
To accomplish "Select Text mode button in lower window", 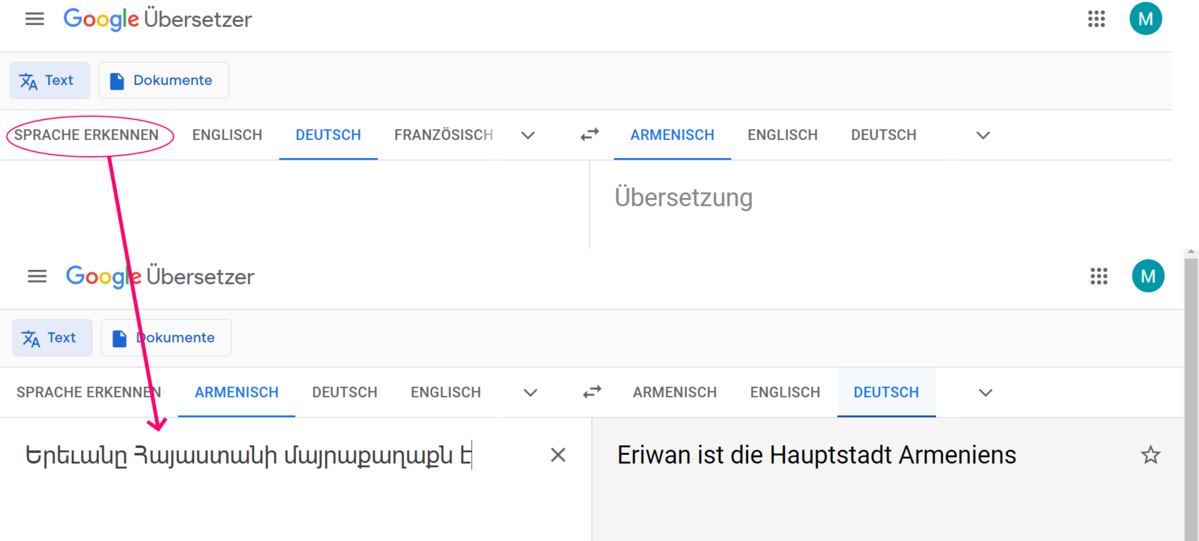I will [x=52, y=337].
